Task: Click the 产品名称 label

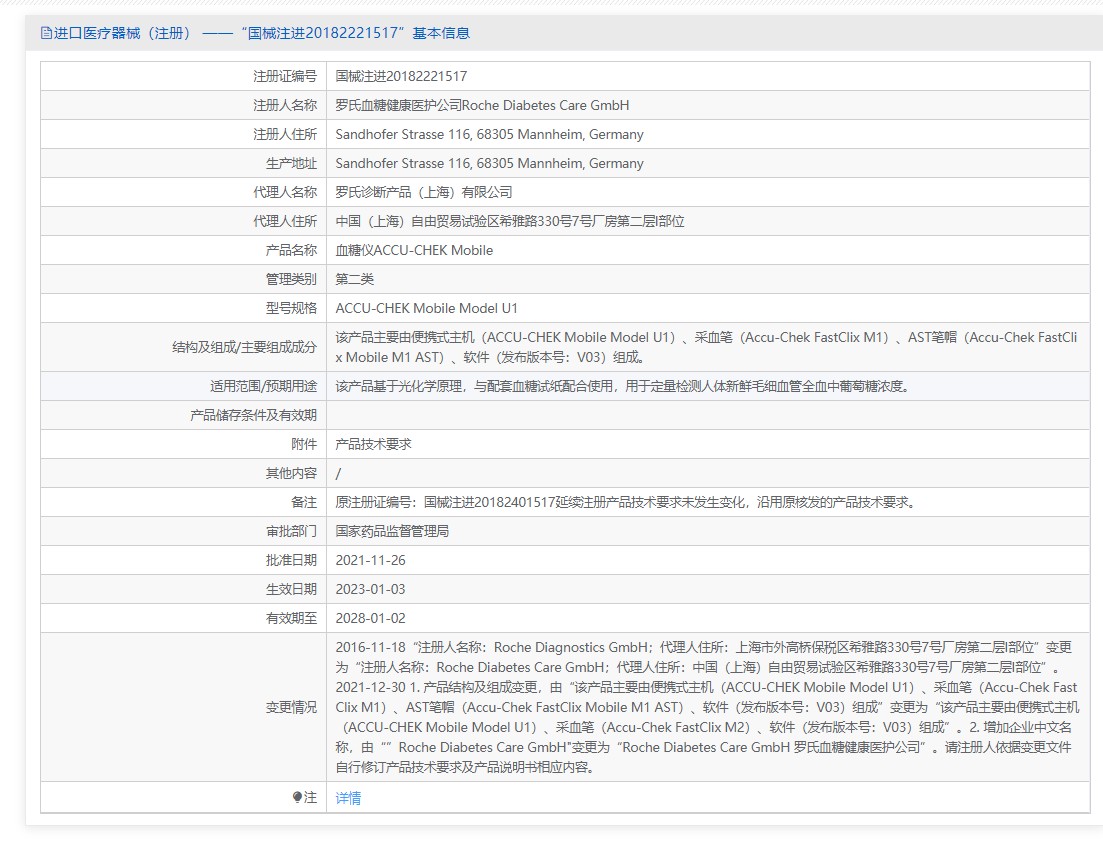Action: [291, 250]
